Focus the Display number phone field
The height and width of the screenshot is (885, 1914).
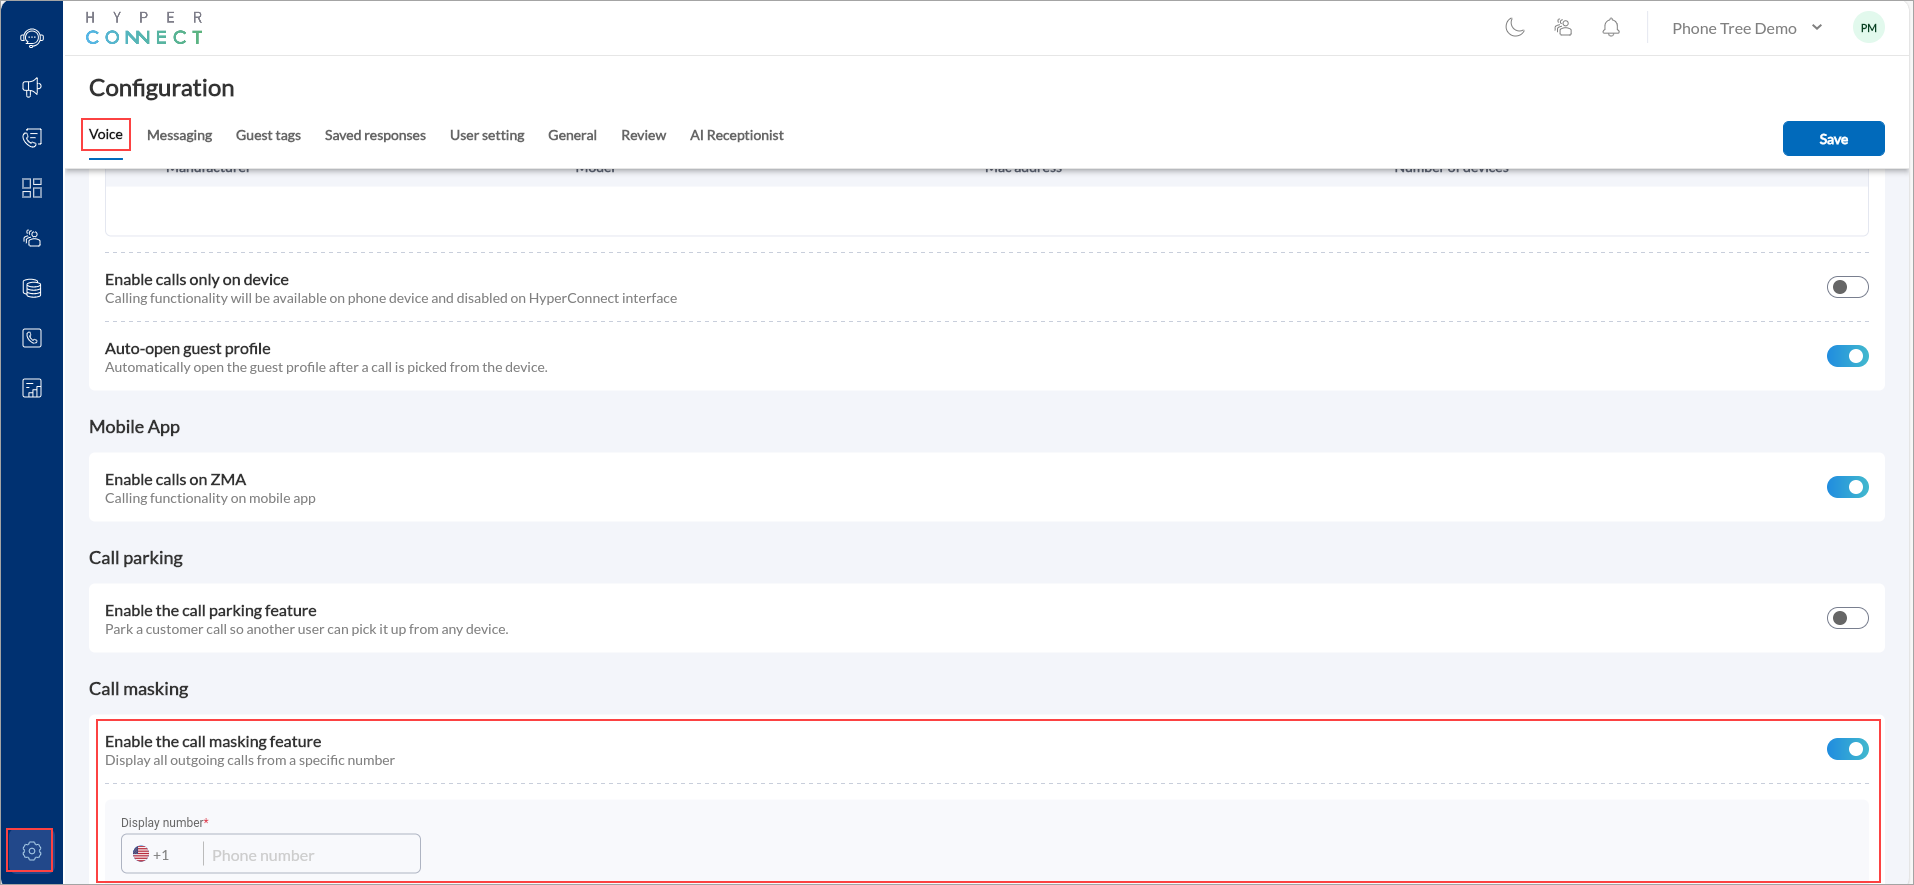[x=310, y=855]
